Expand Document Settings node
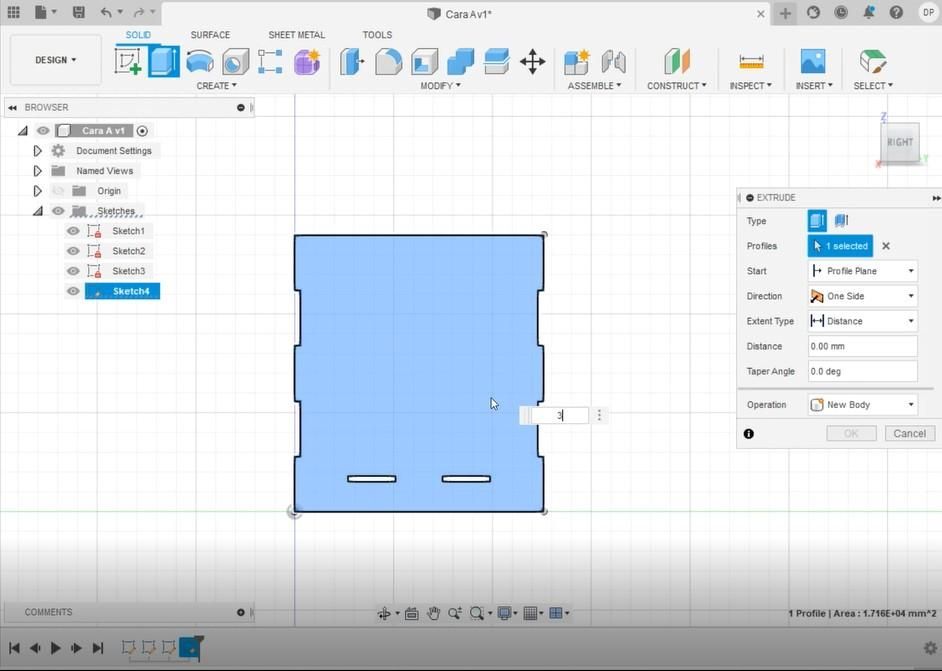The height and width of the screenshot is (671, 942). [37, 151]
